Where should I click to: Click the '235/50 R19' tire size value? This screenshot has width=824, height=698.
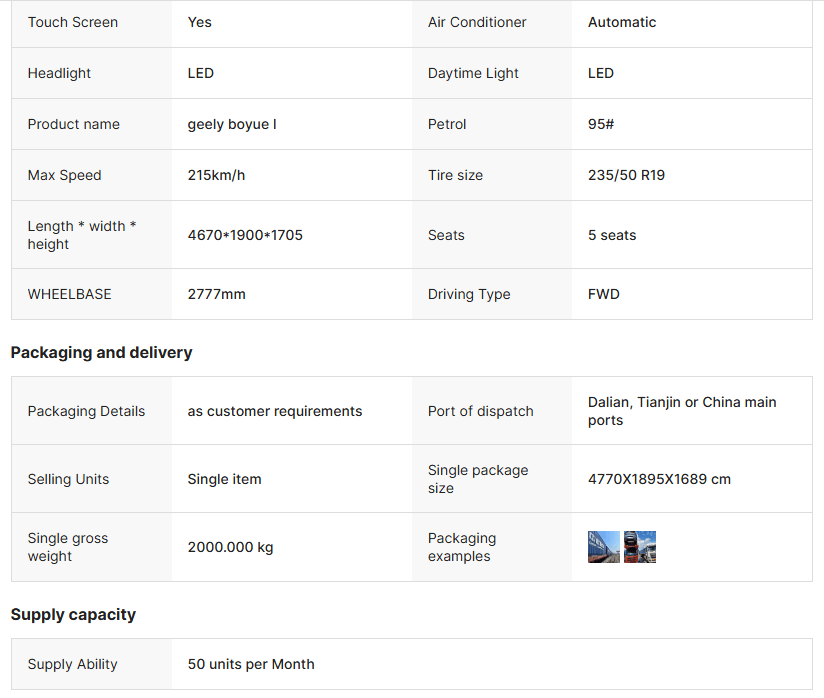tap(626, 175)
